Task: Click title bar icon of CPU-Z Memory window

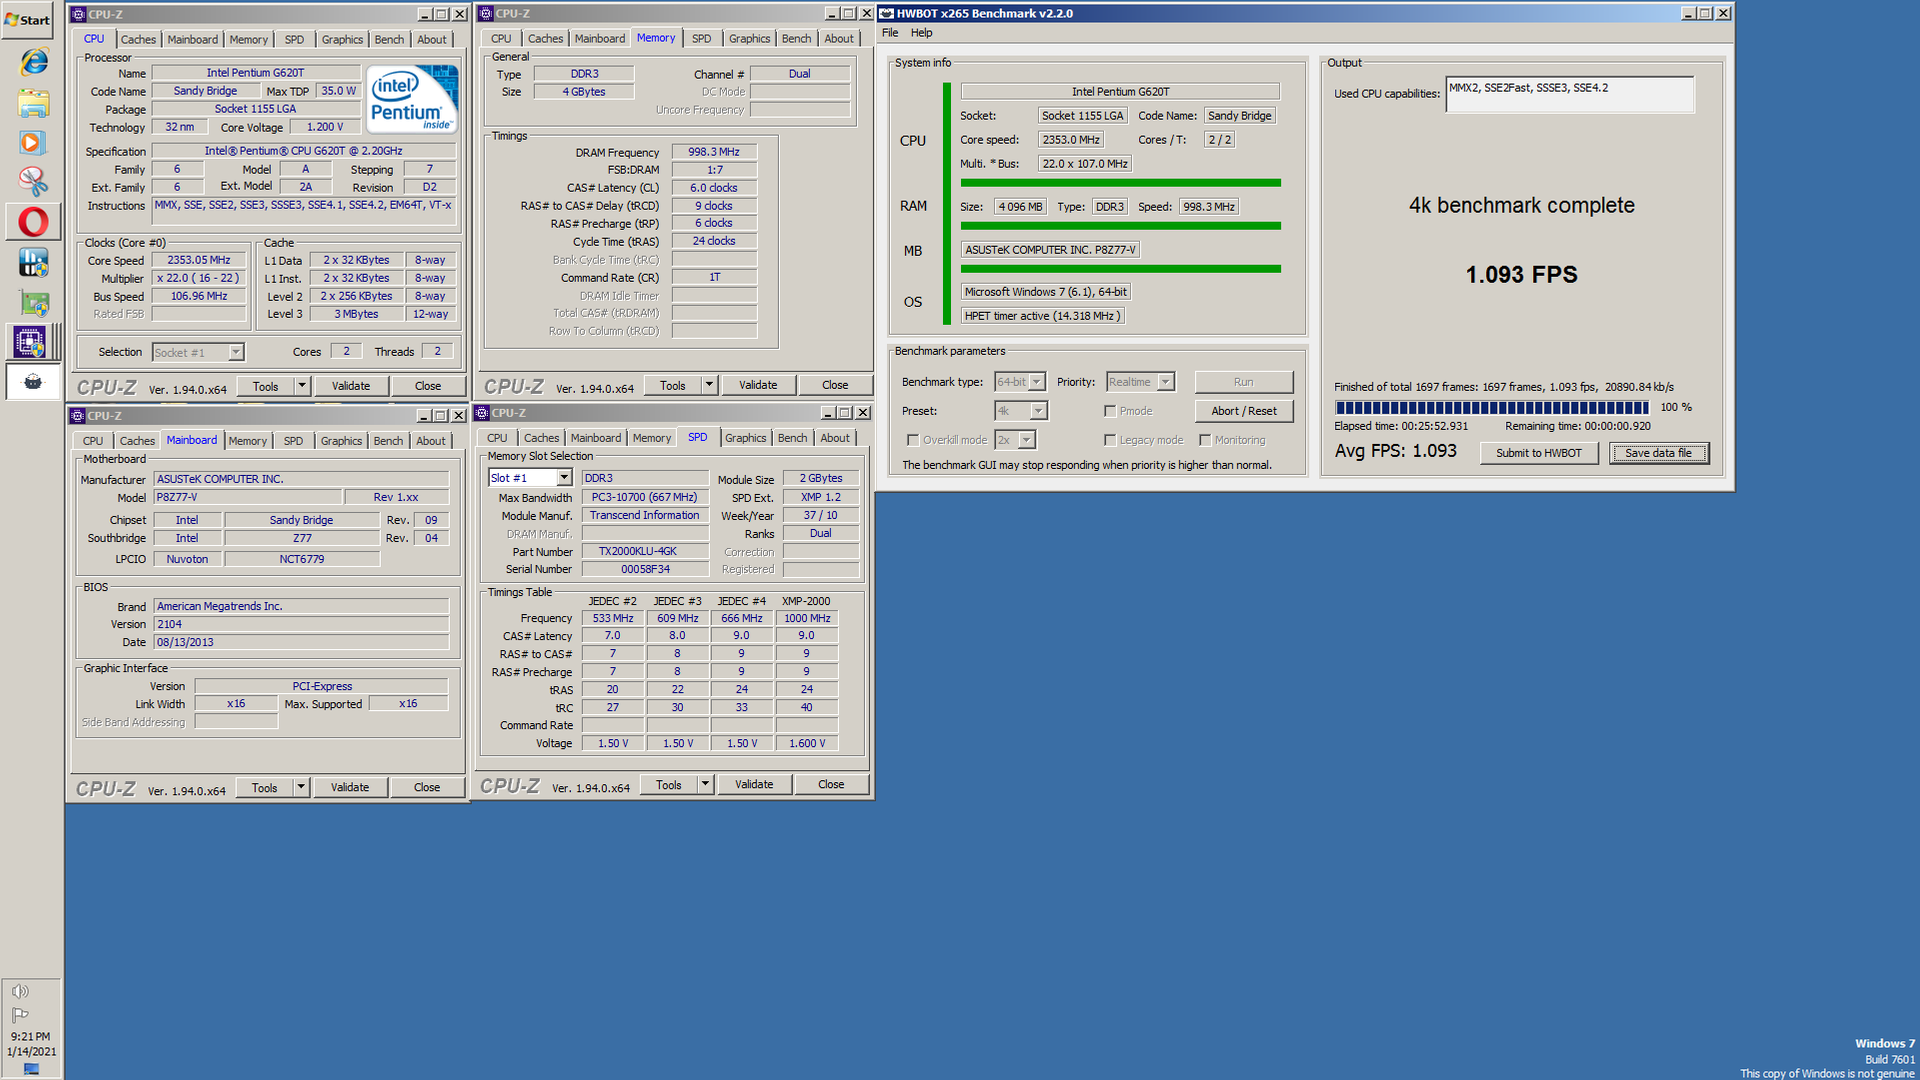Action: (x=486, y=13)
